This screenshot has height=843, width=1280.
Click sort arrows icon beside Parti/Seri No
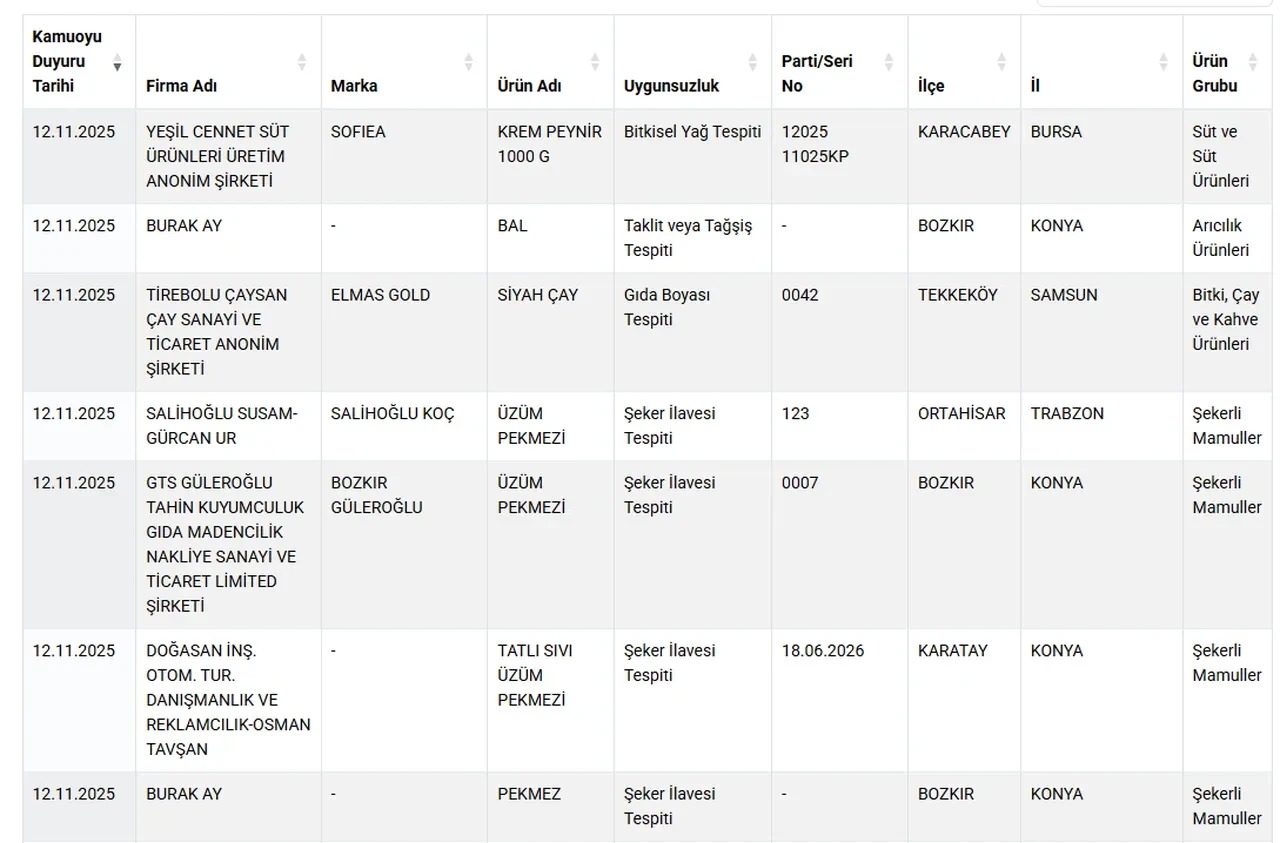coord(888,62)
